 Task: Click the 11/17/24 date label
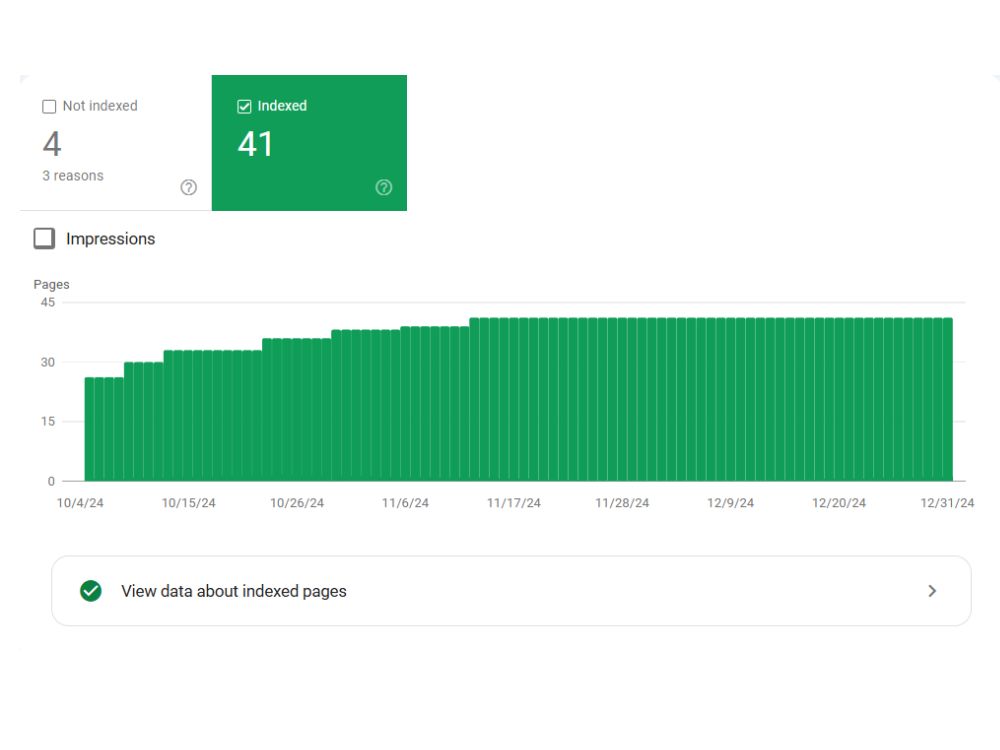coord(514,503)
